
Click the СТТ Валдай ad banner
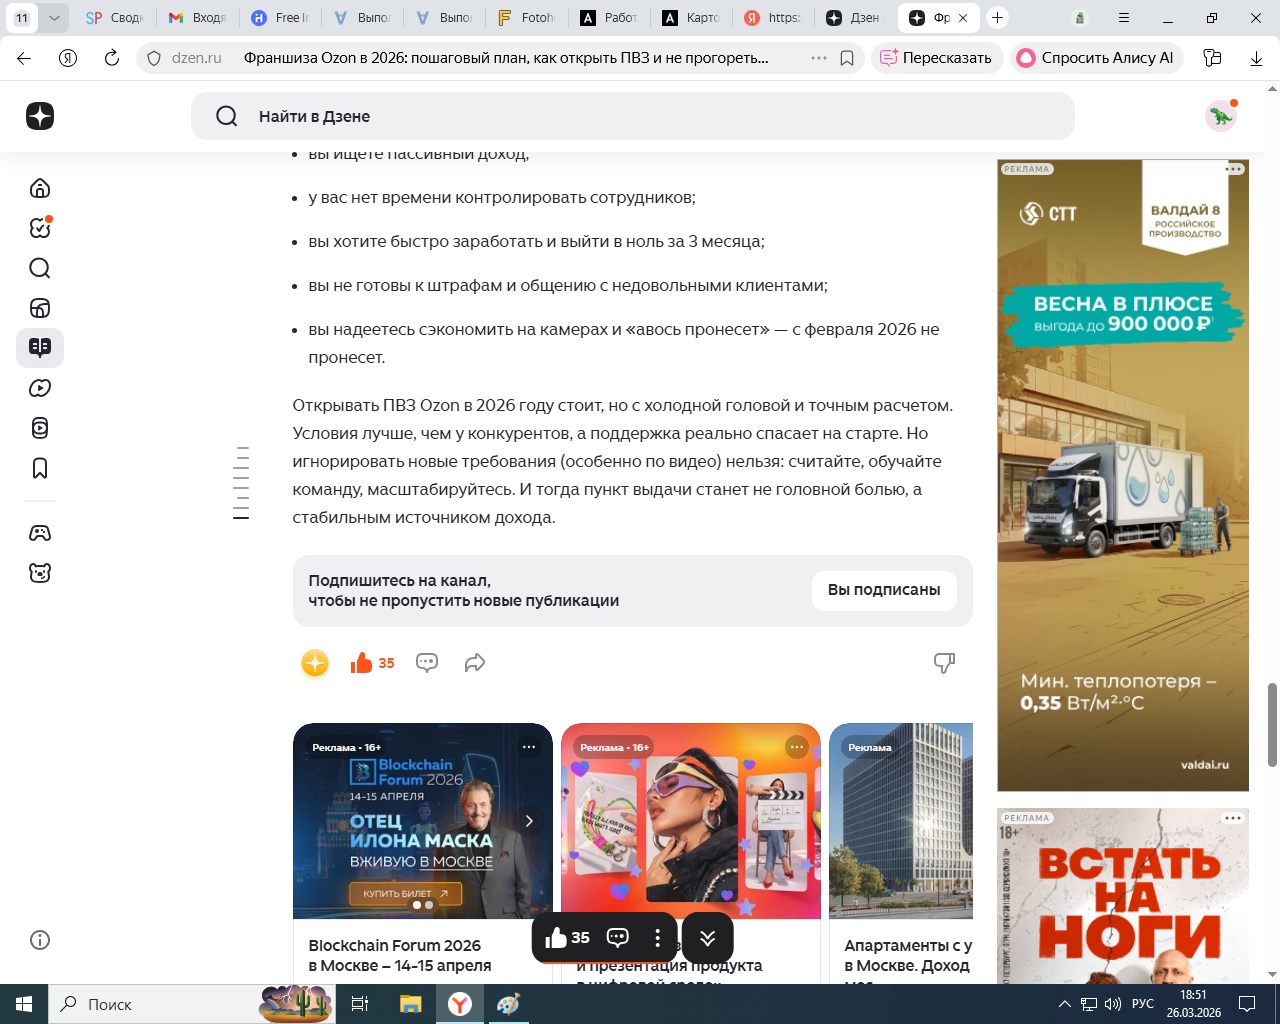[x=1123, y=476]
